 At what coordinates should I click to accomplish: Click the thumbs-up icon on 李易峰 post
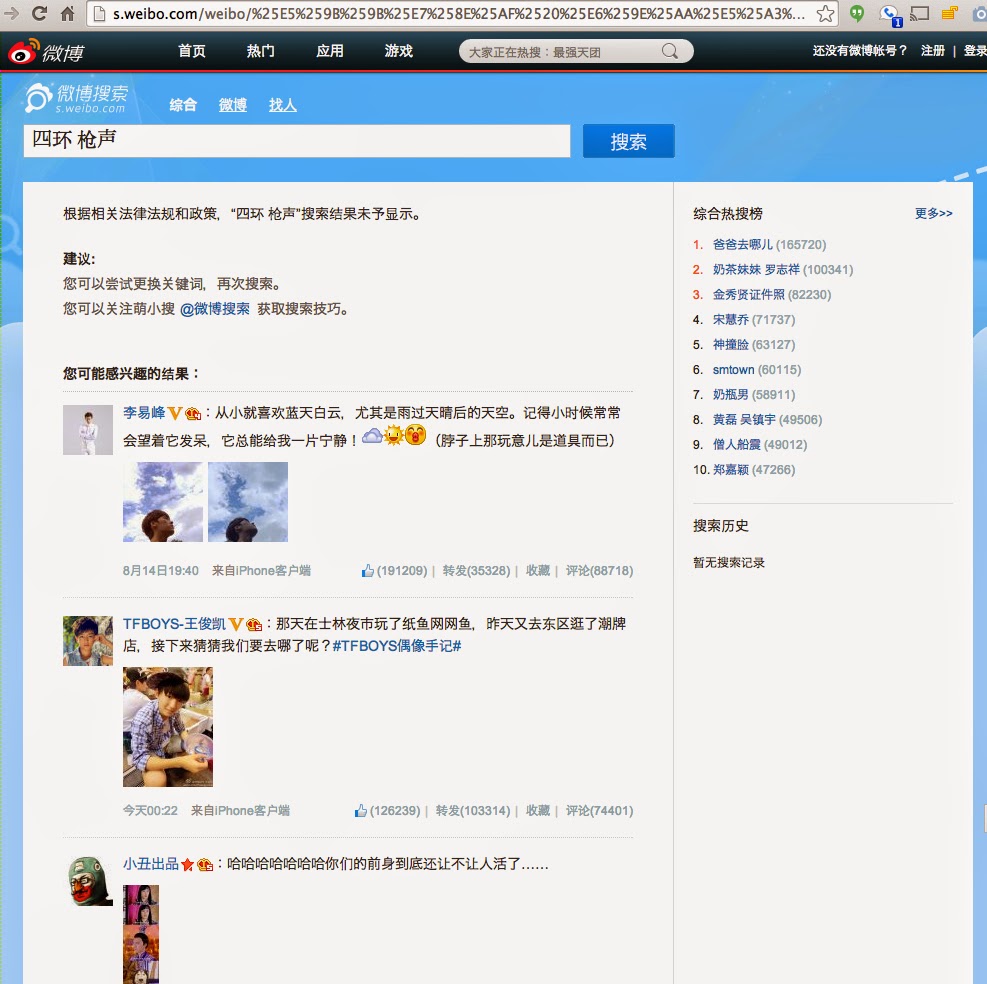pos(368,571)
